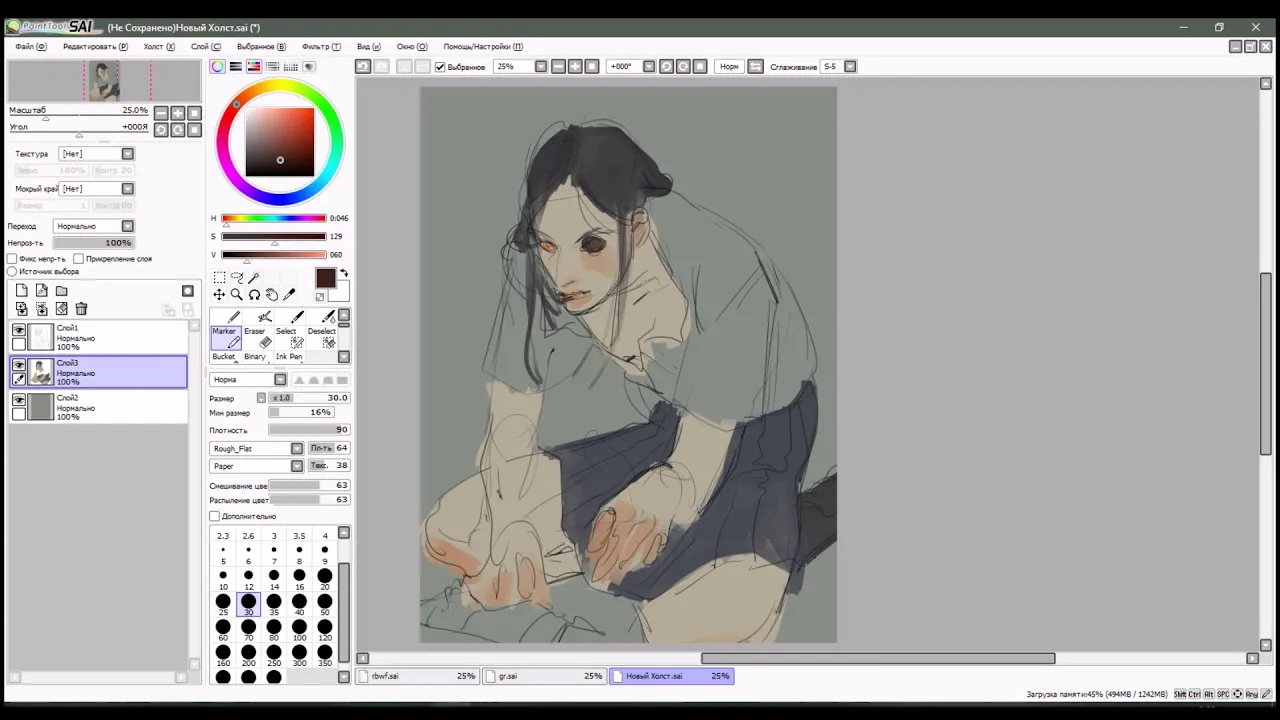Open the Холст menu
This screenshot has height=720, width=1280.
pyautogui.click(x=159, y=47)
